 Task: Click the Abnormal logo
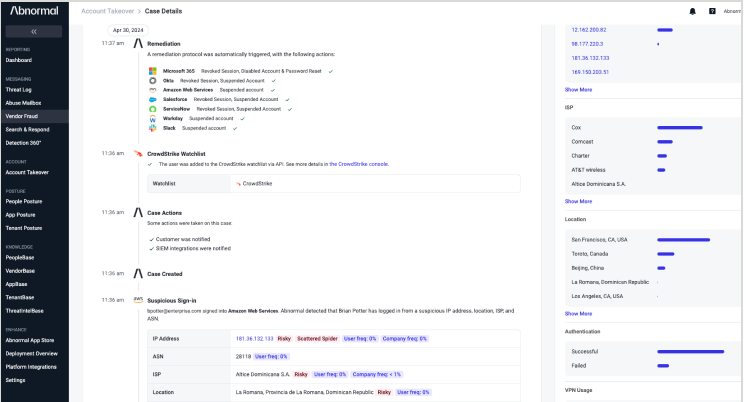tap(34, 10)
